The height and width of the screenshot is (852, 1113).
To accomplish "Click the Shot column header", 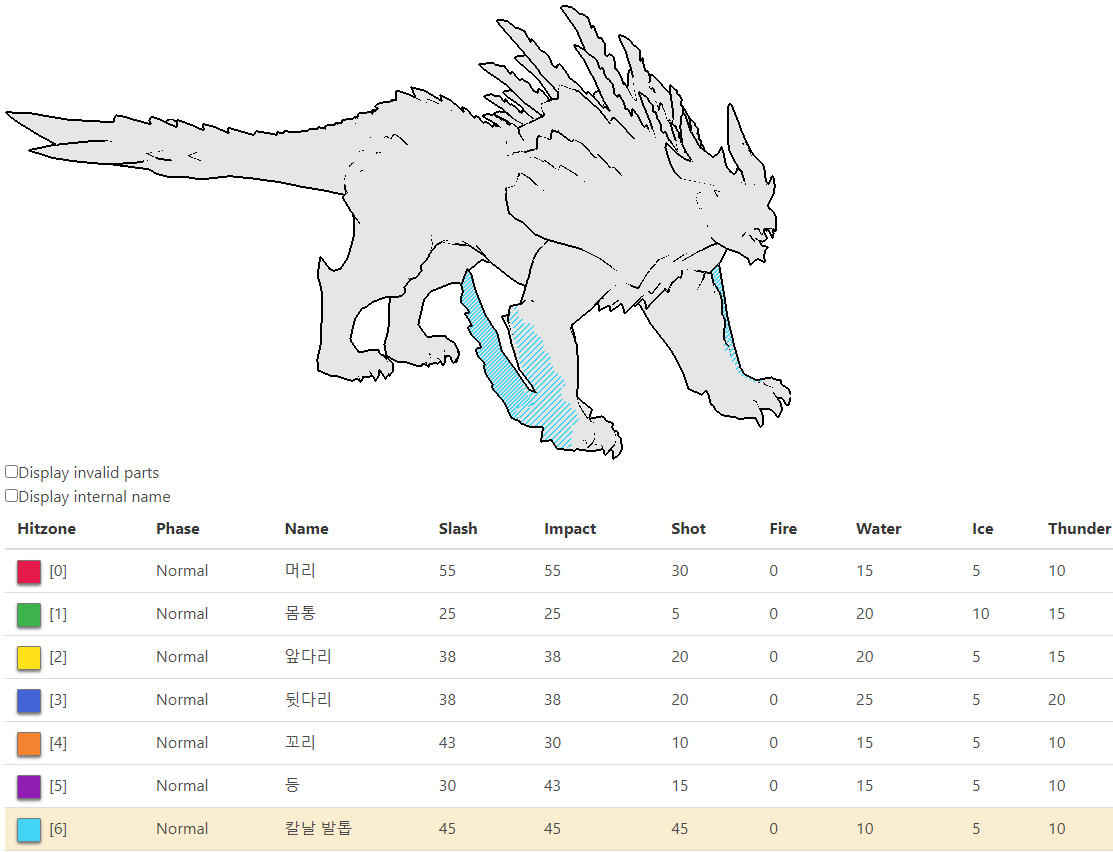I will click(689, 528).
